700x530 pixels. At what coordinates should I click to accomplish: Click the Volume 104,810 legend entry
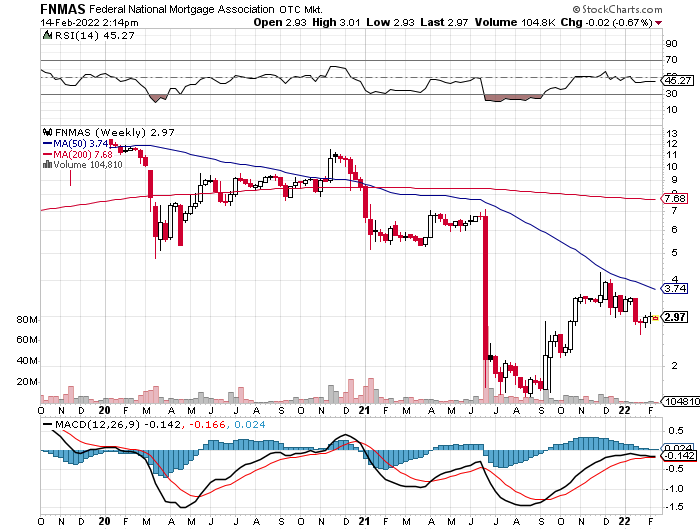point(88,165)
